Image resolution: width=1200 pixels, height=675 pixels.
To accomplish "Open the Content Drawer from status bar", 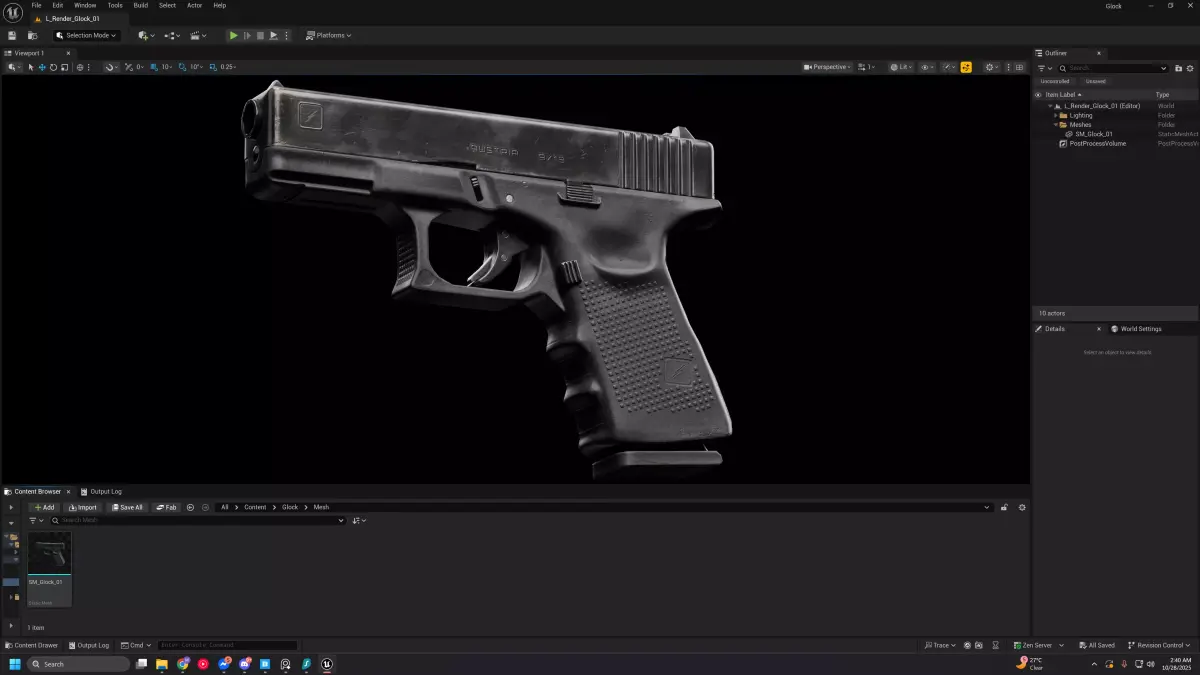I will (31, 645).
